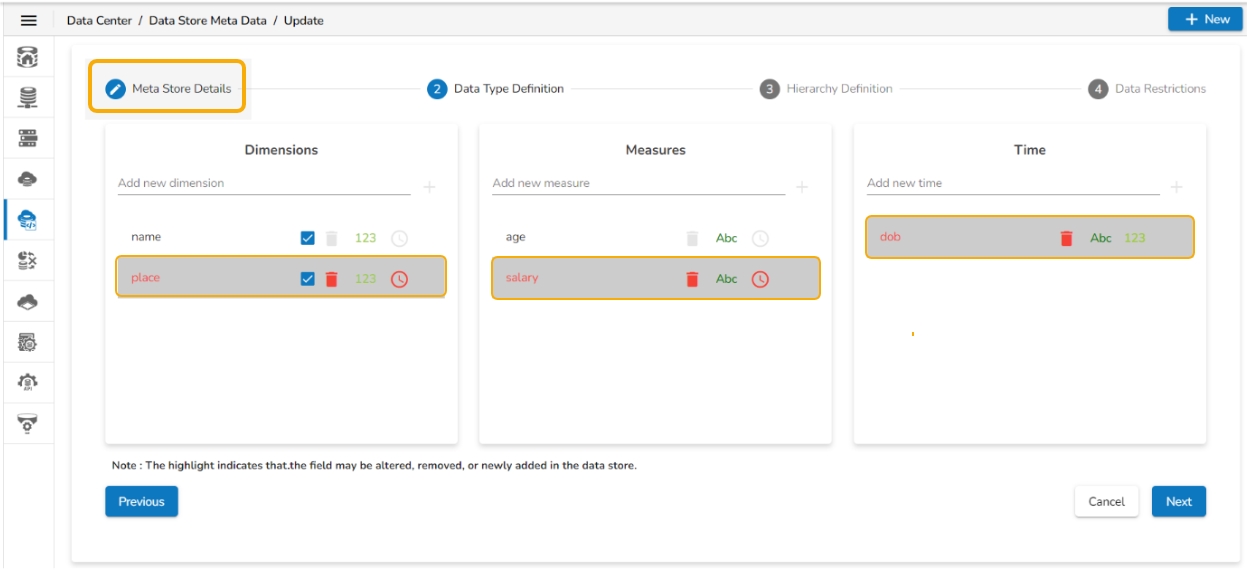1247x571 pixels.
Task: Toggle the place dimension checkbox
Action: coord(308,279)
